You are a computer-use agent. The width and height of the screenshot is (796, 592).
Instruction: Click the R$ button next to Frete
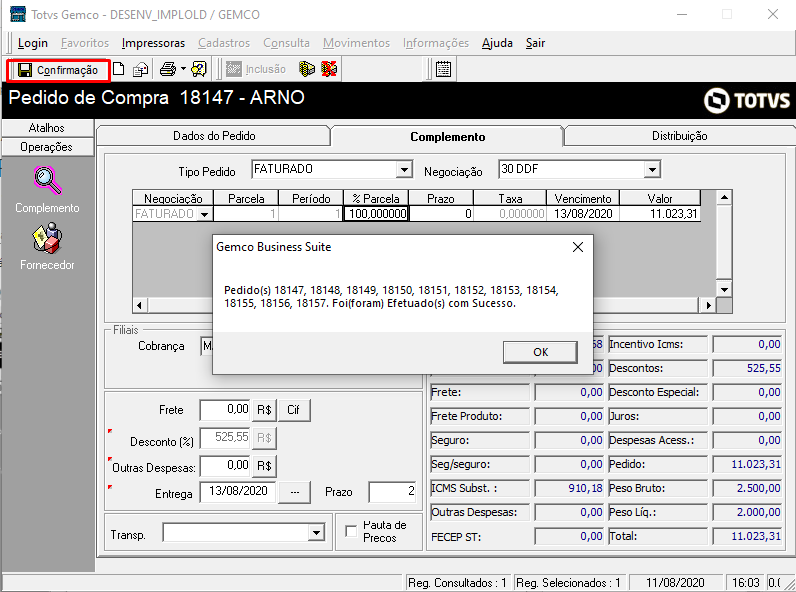[x=264, y=410]
